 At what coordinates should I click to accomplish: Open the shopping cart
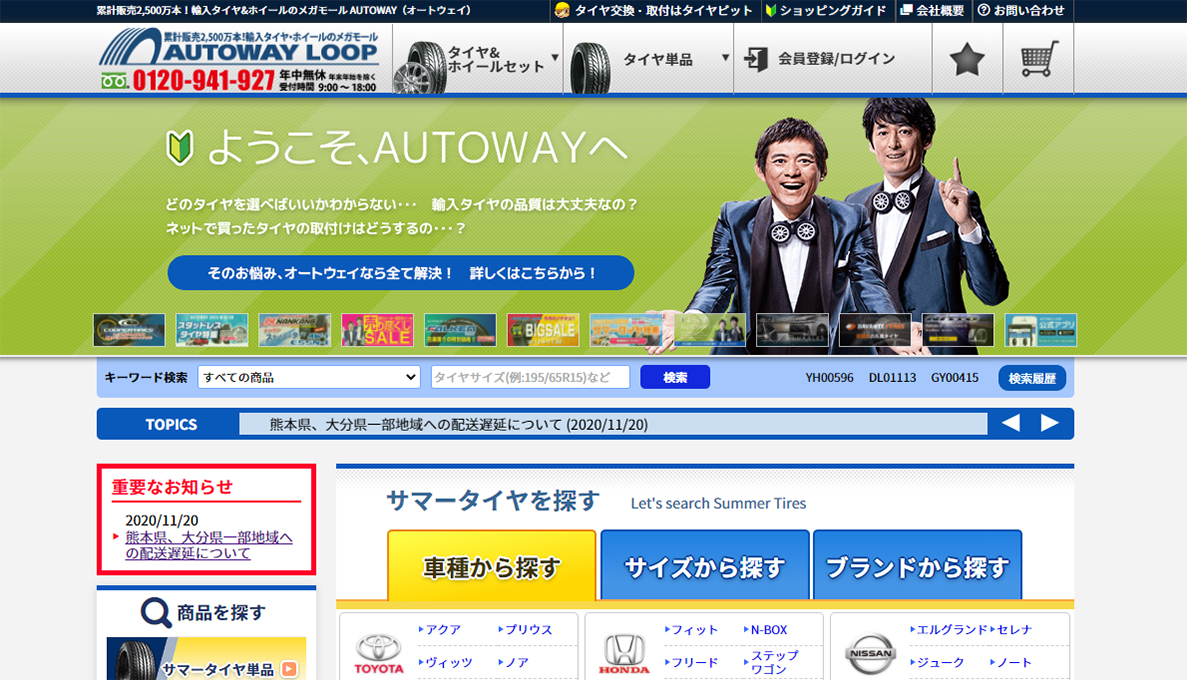tap(1039, 59)
